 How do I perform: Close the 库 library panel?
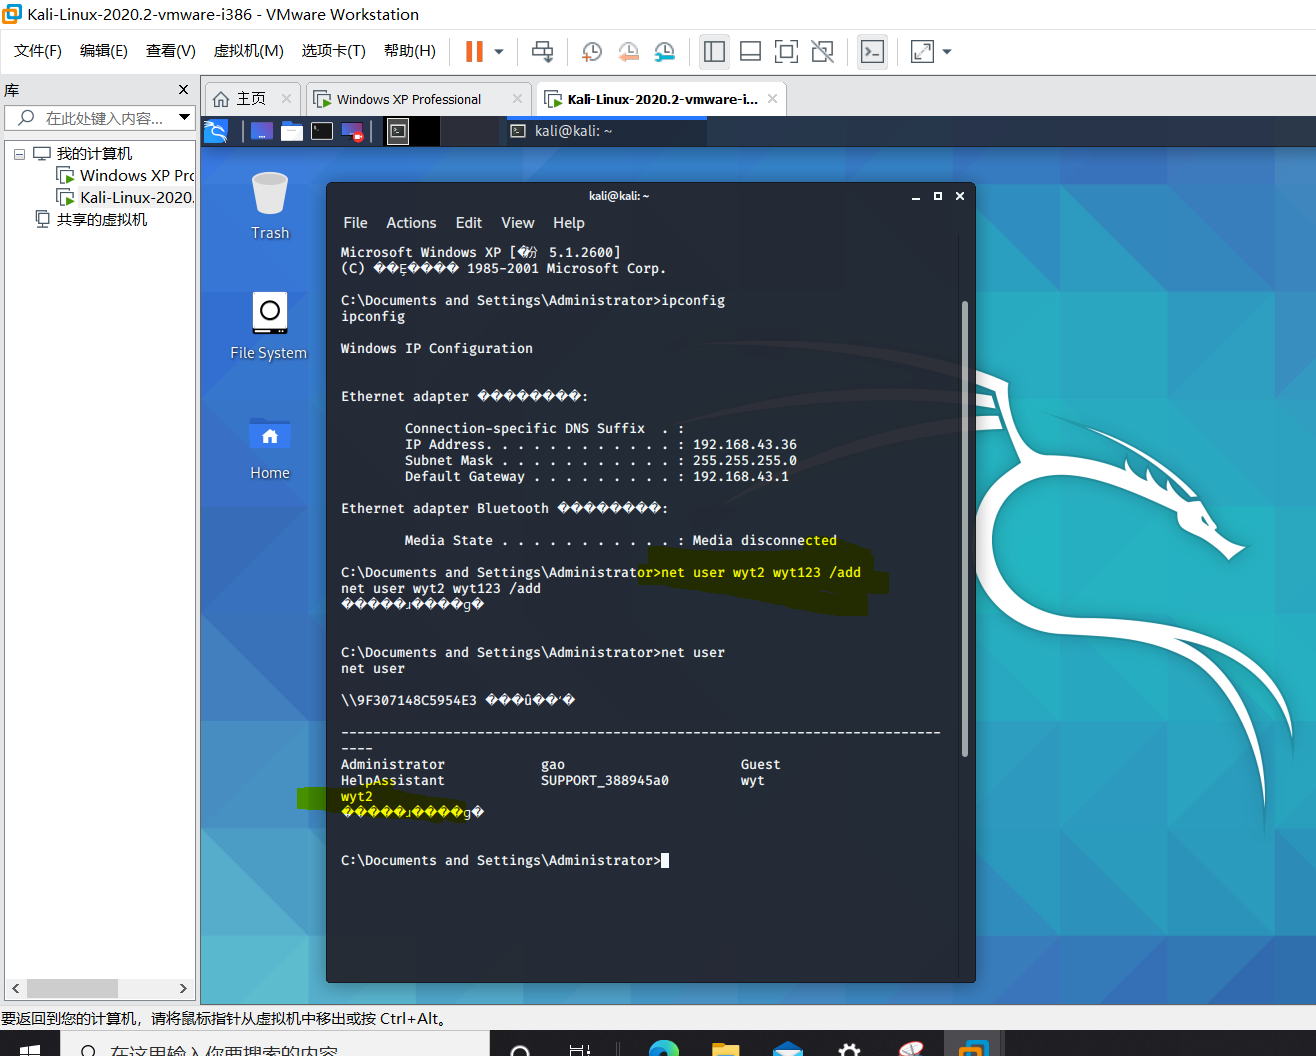pos(183,90)
